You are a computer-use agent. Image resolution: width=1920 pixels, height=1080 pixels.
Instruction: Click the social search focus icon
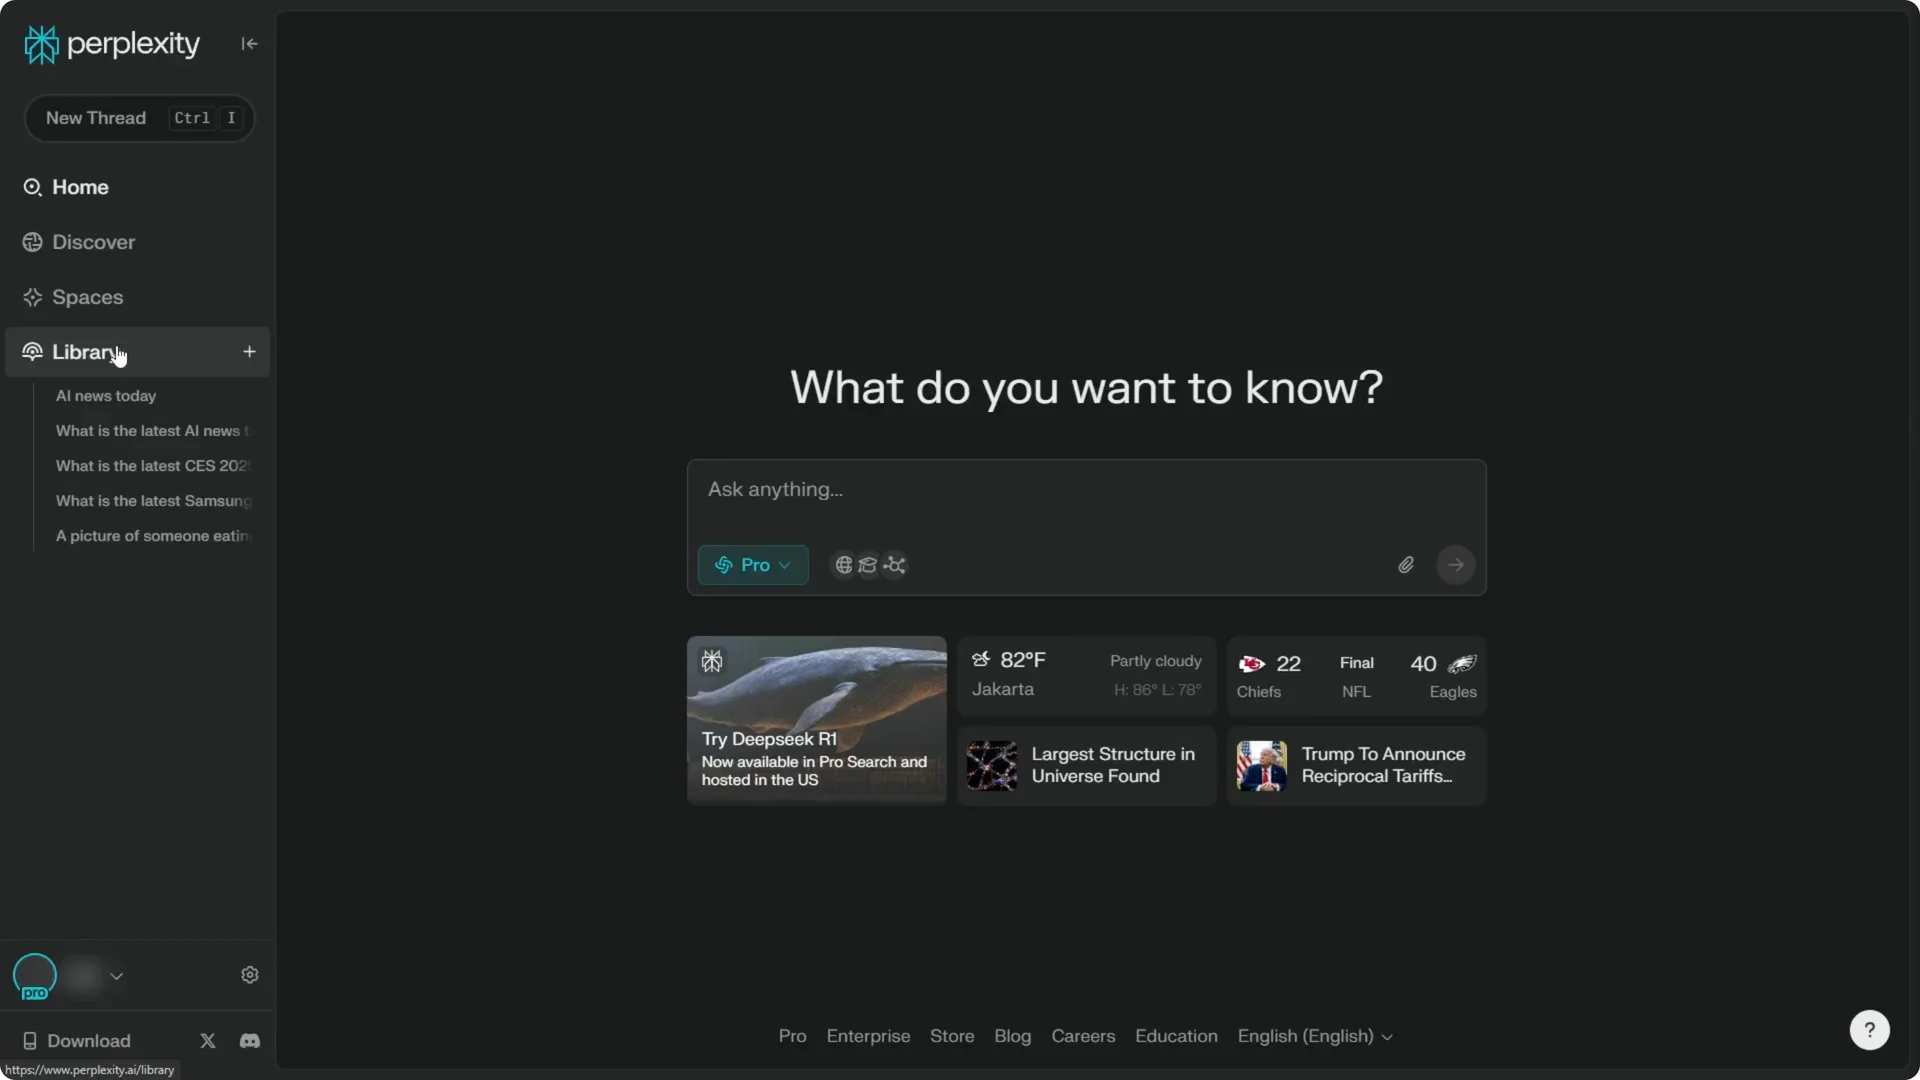point(895,565)
